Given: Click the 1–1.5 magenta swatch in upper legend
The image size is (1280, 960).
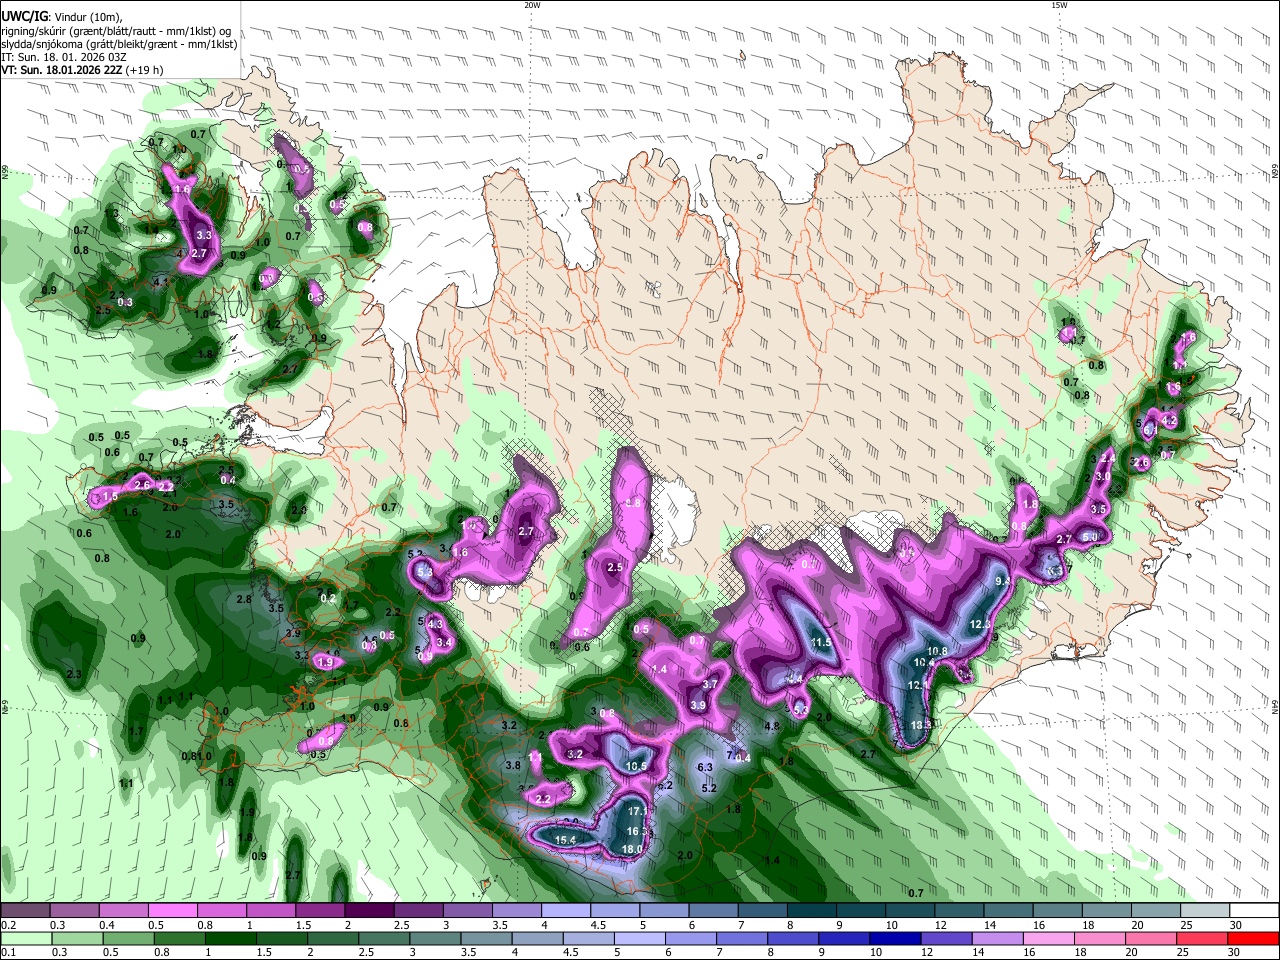Looking at the screenshot, I should pos(271,911).
